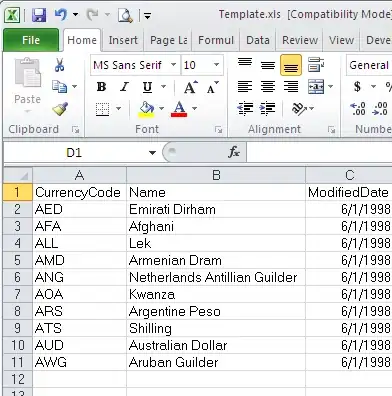The image size is (392, 396).
Task: Switch to the Insert tab
Action: click(x=123, y=40)
